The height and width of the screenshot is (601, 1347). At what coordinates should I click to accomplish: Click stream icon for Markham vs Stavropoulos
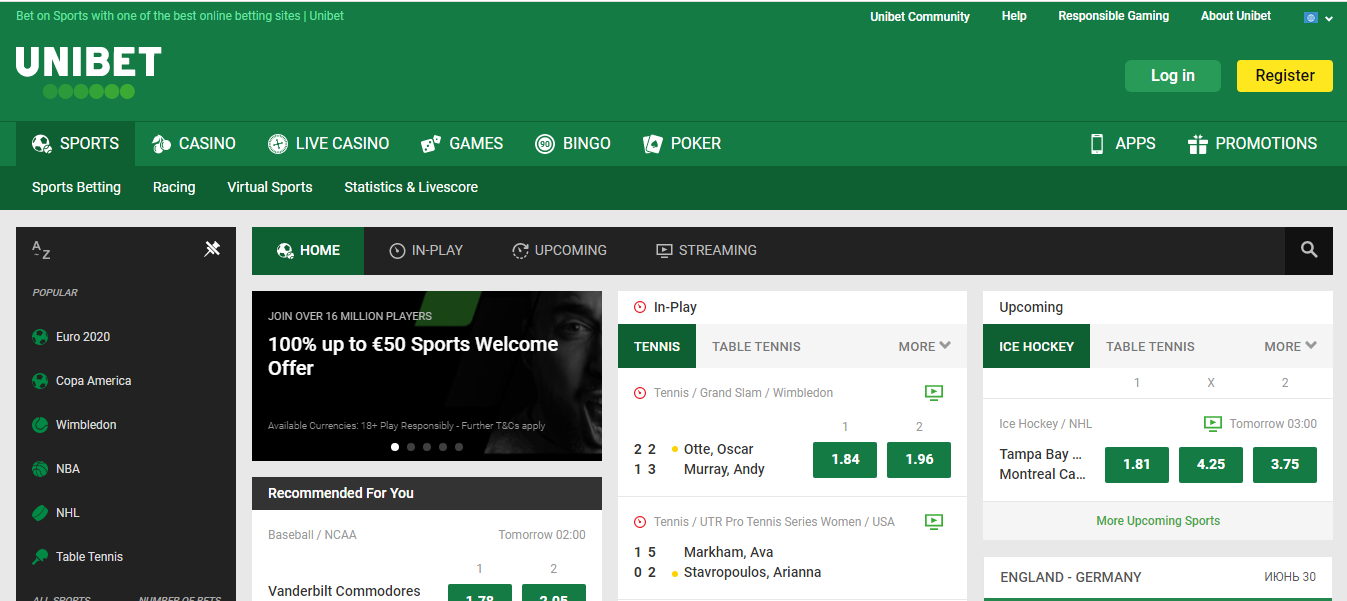(934, 521)
